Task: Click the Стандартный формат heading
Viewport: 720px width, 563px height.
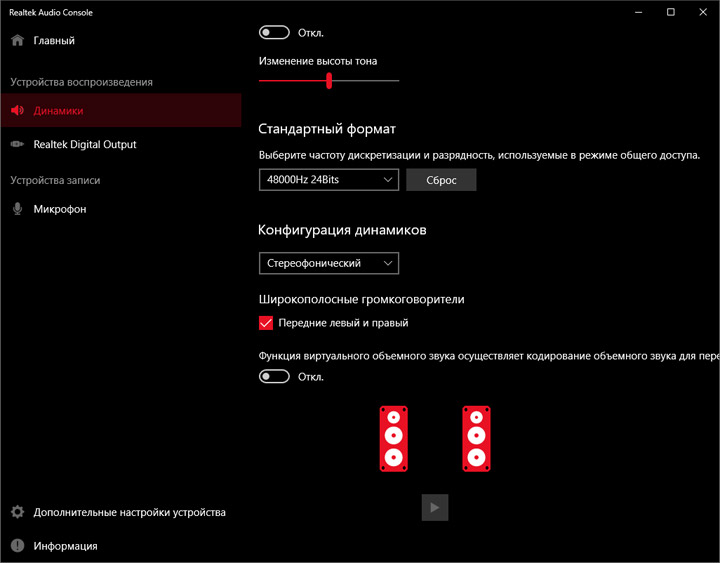Action: (327, 129)
